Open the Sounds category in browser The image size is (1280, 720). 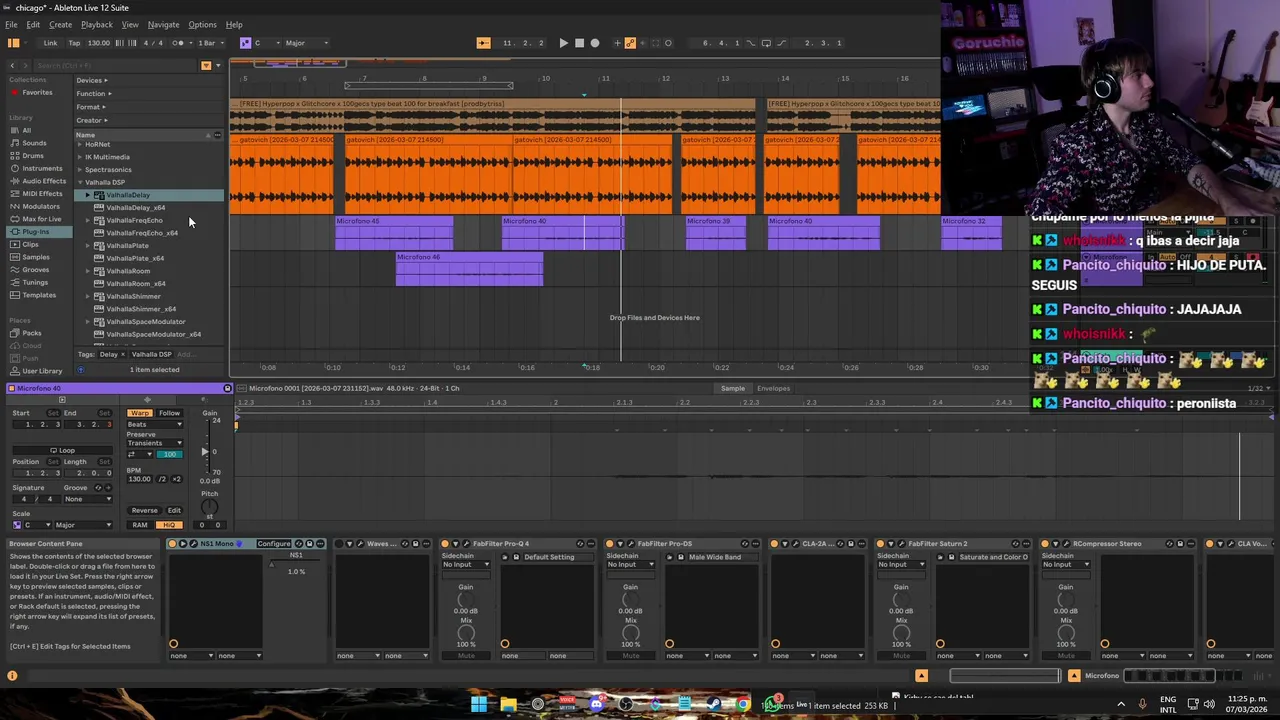pyautogui.click(x=34, y=143)
